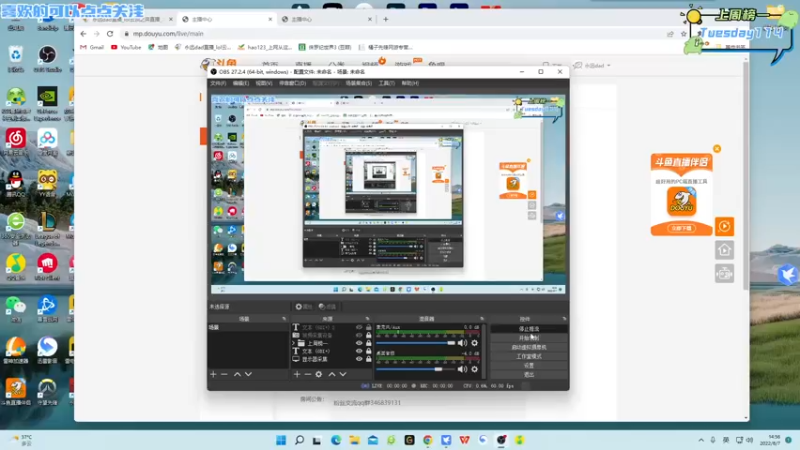Open Desktop Audio settings gear

pos(474,369)
